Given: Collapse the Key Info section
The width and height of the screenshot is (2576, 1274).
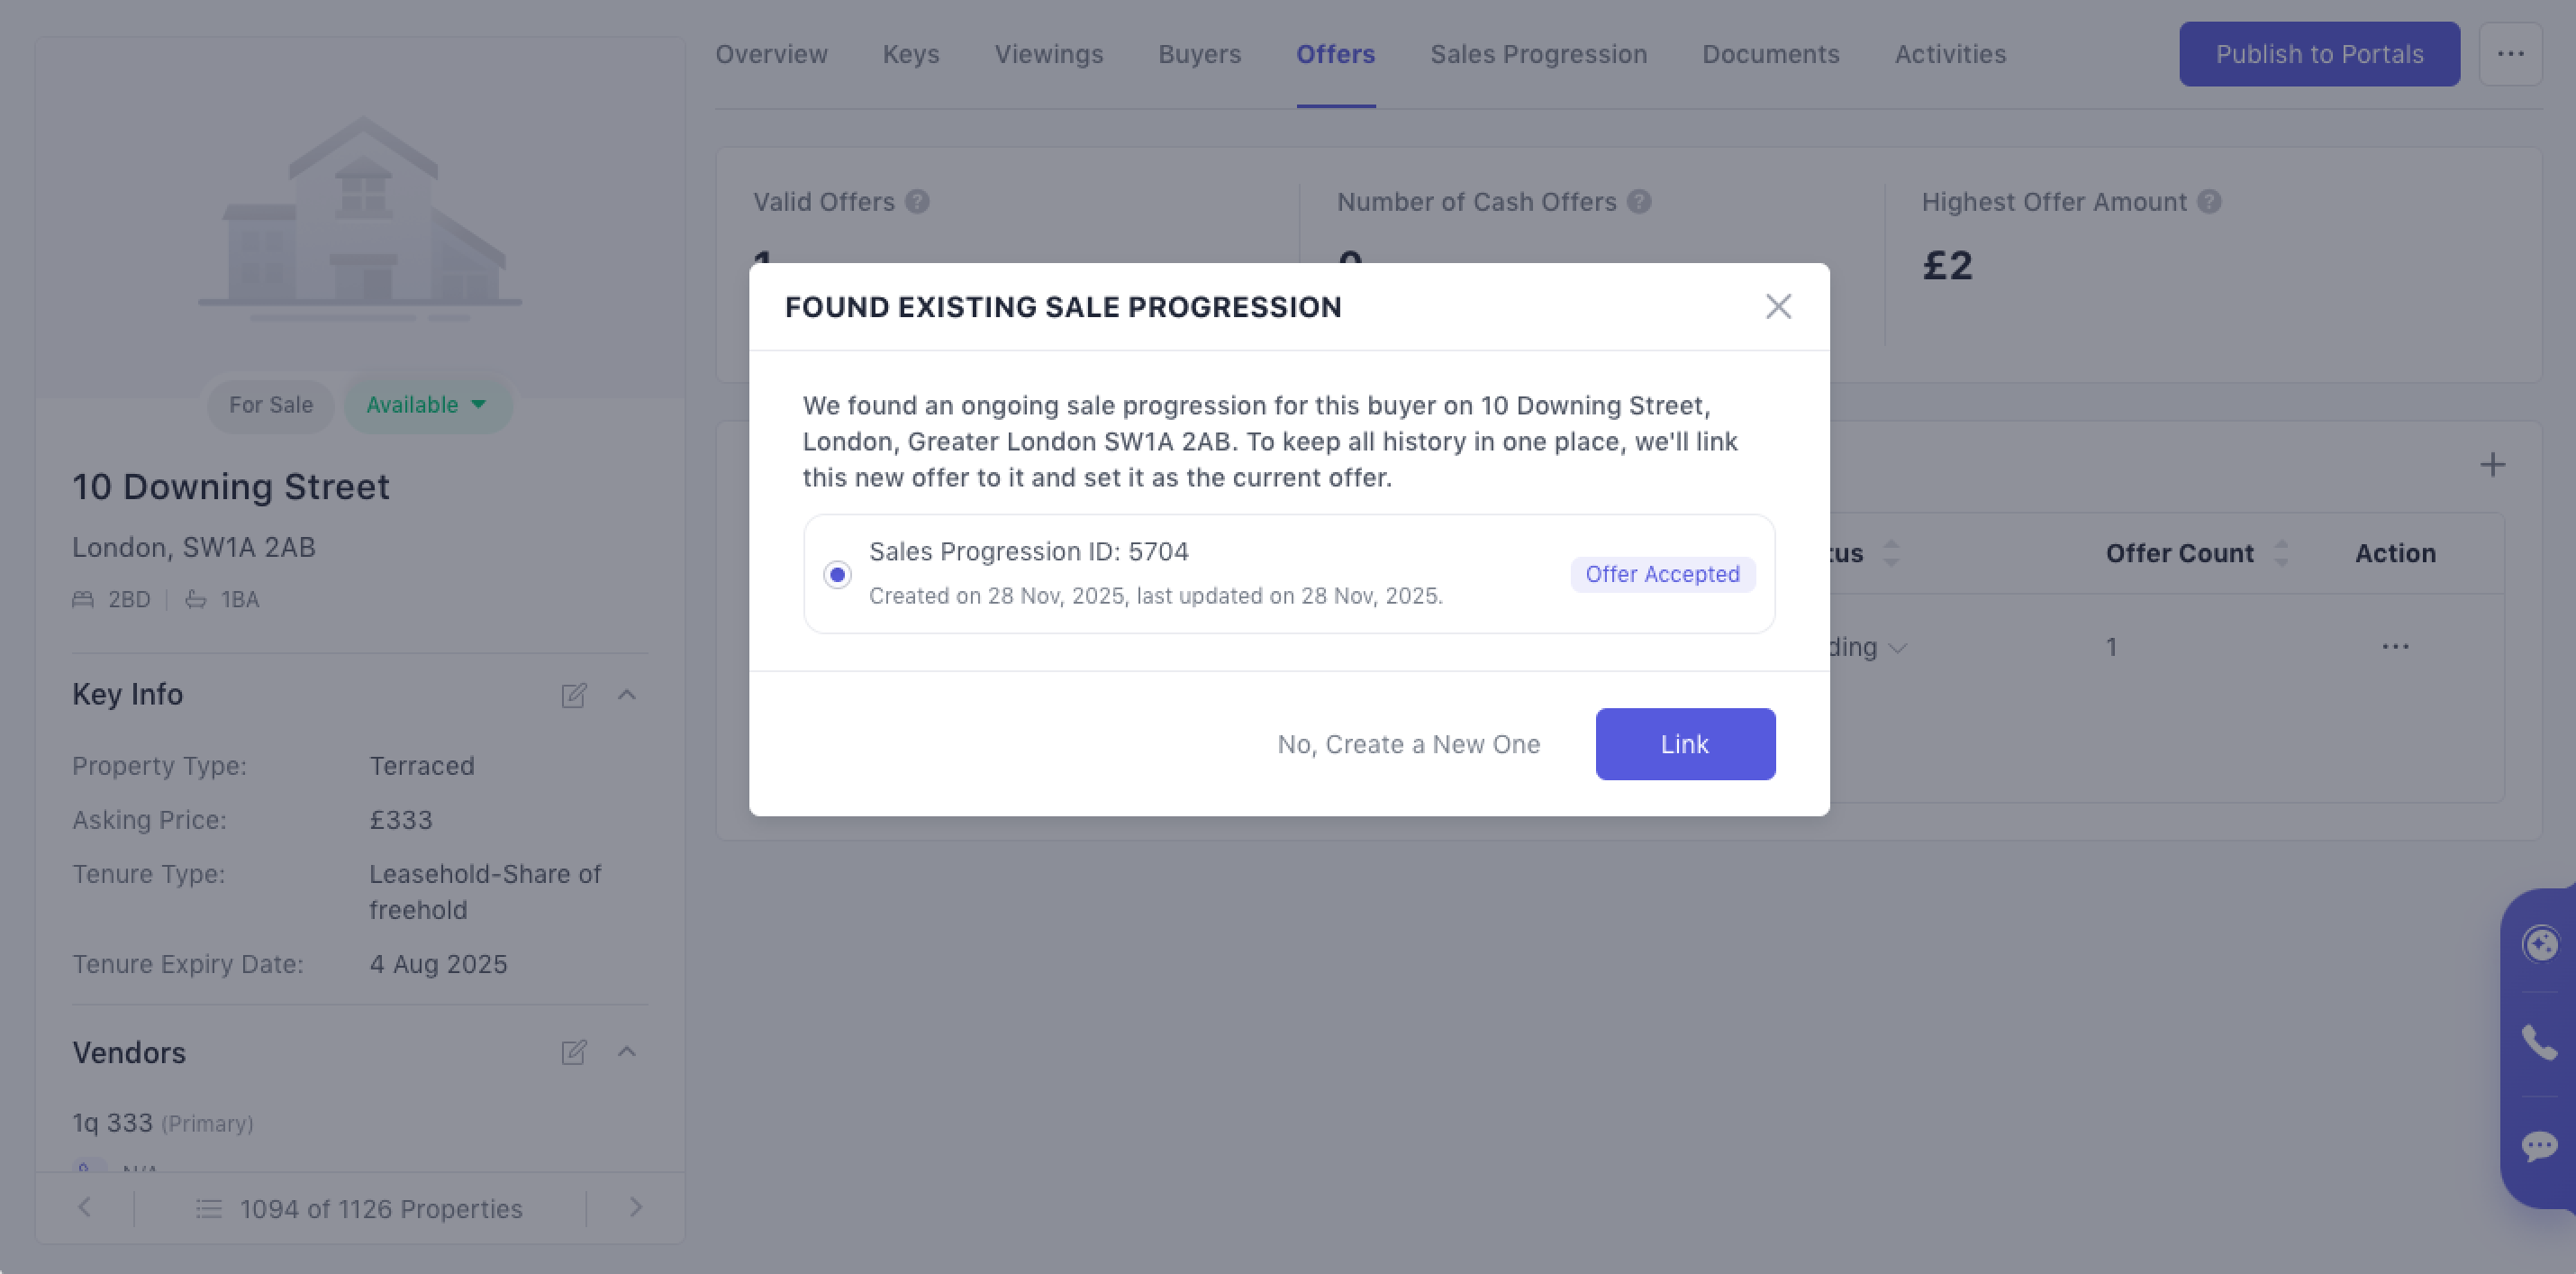Looking at the screenshot, I should [x=627, y=695].
